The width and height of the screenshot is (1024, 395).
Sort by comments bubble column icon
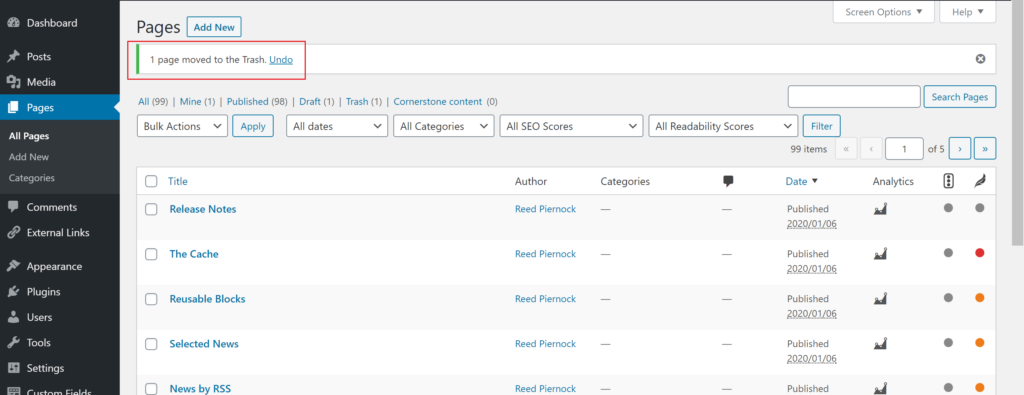point(728,182)
